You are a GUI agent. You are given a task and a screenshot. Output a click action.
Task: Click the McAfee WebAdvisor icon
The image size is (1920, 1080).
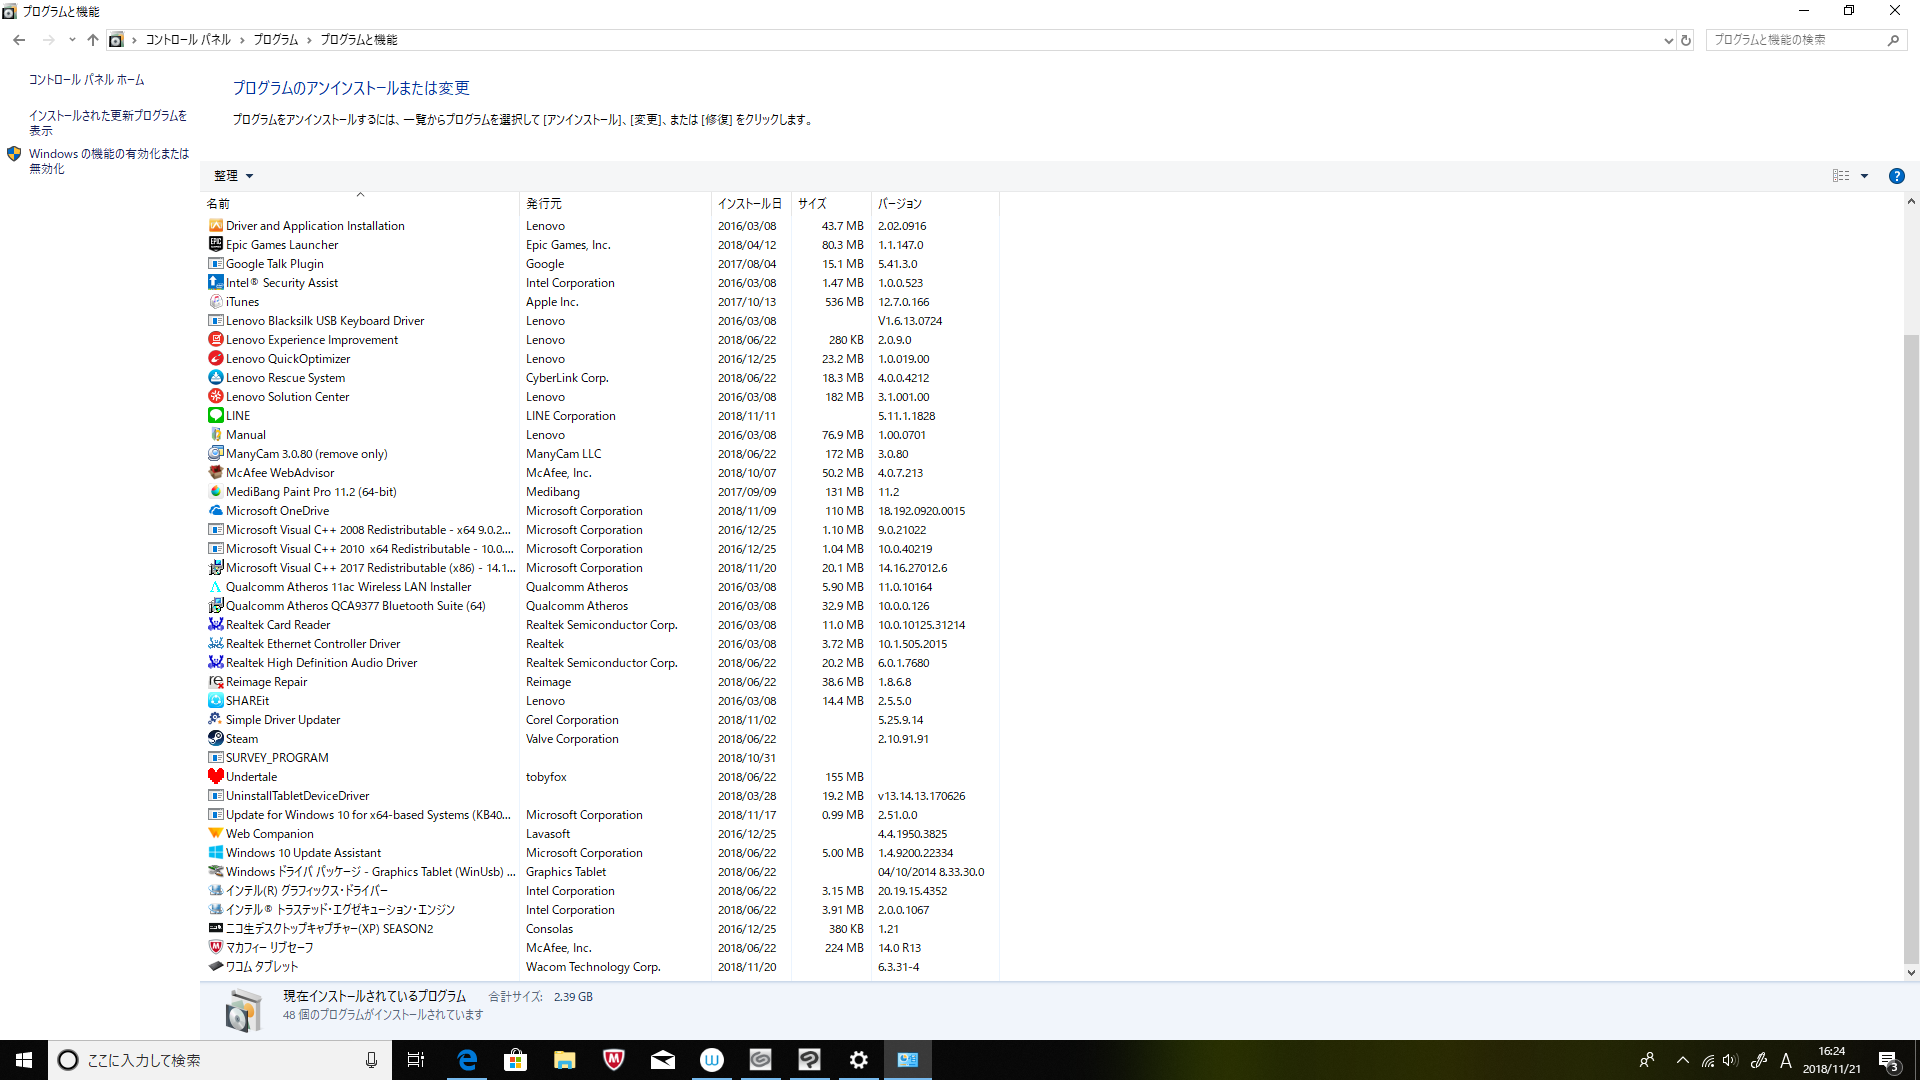[215, 473]
